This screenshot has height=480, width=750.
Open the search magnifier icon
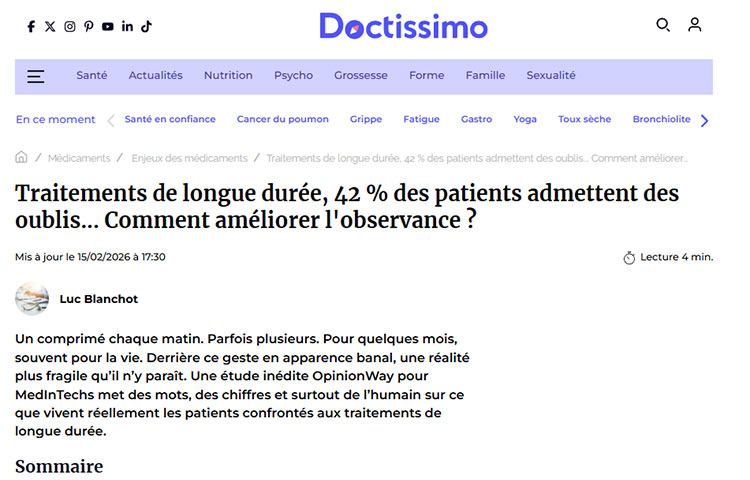pos(663,25)
